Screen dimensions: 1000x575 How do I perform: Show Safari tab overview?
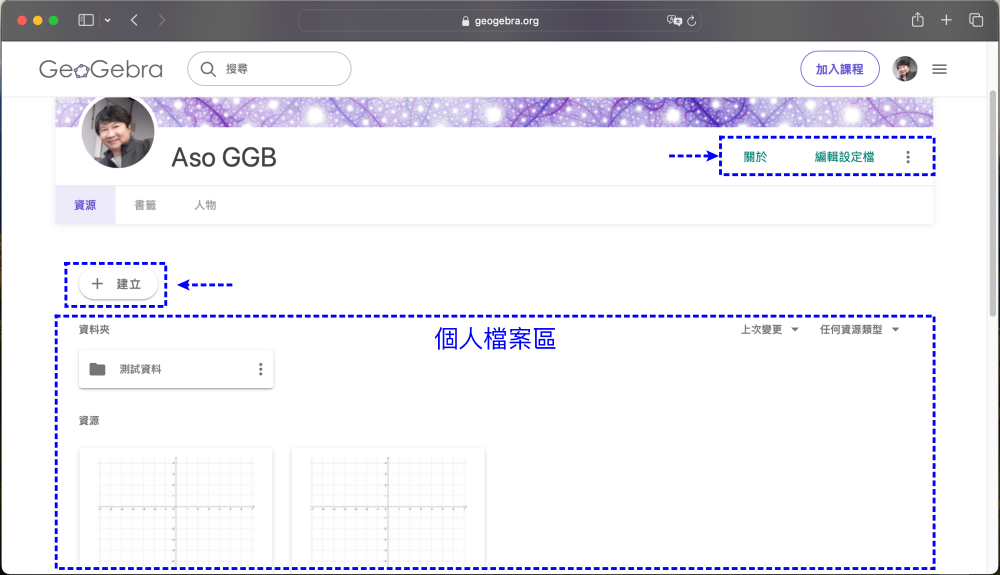(x=976, y=20)
